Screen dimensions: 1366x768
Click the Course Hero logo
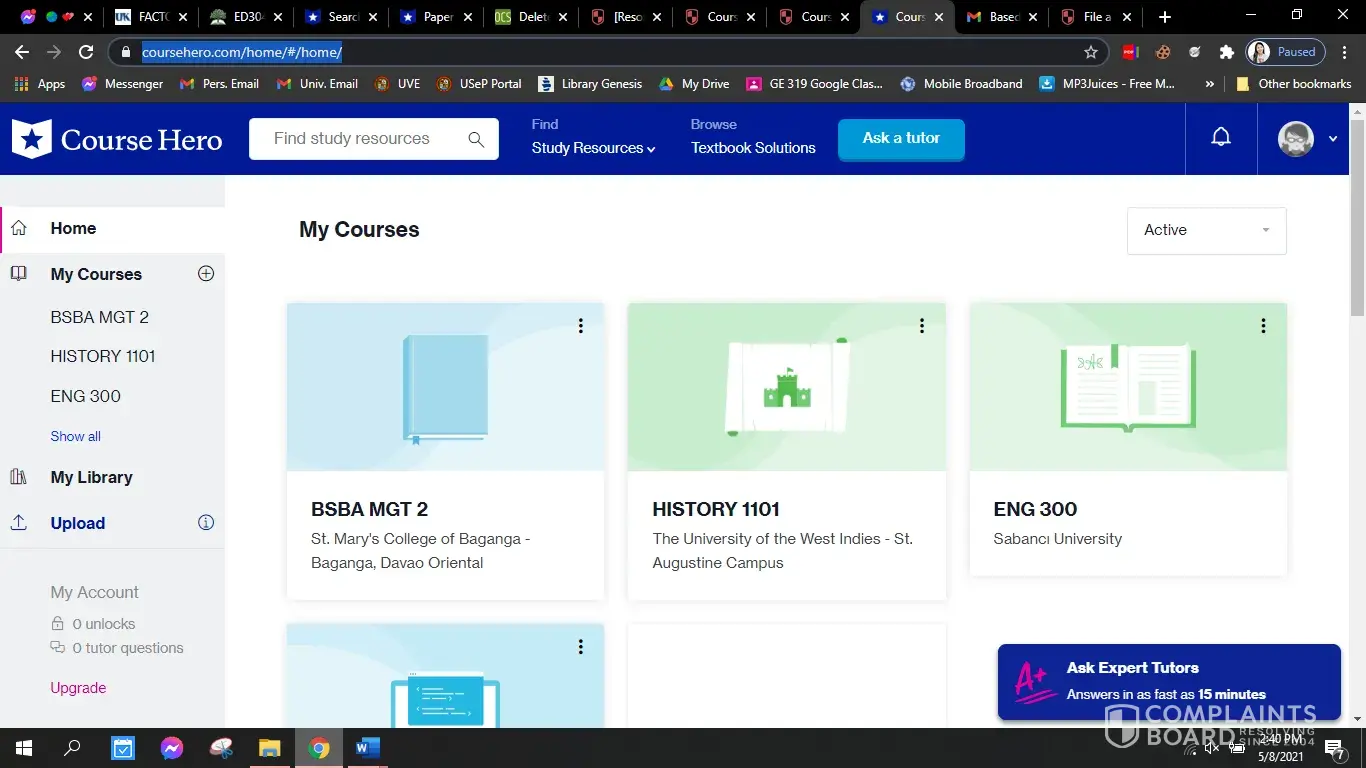pos(117,139)
